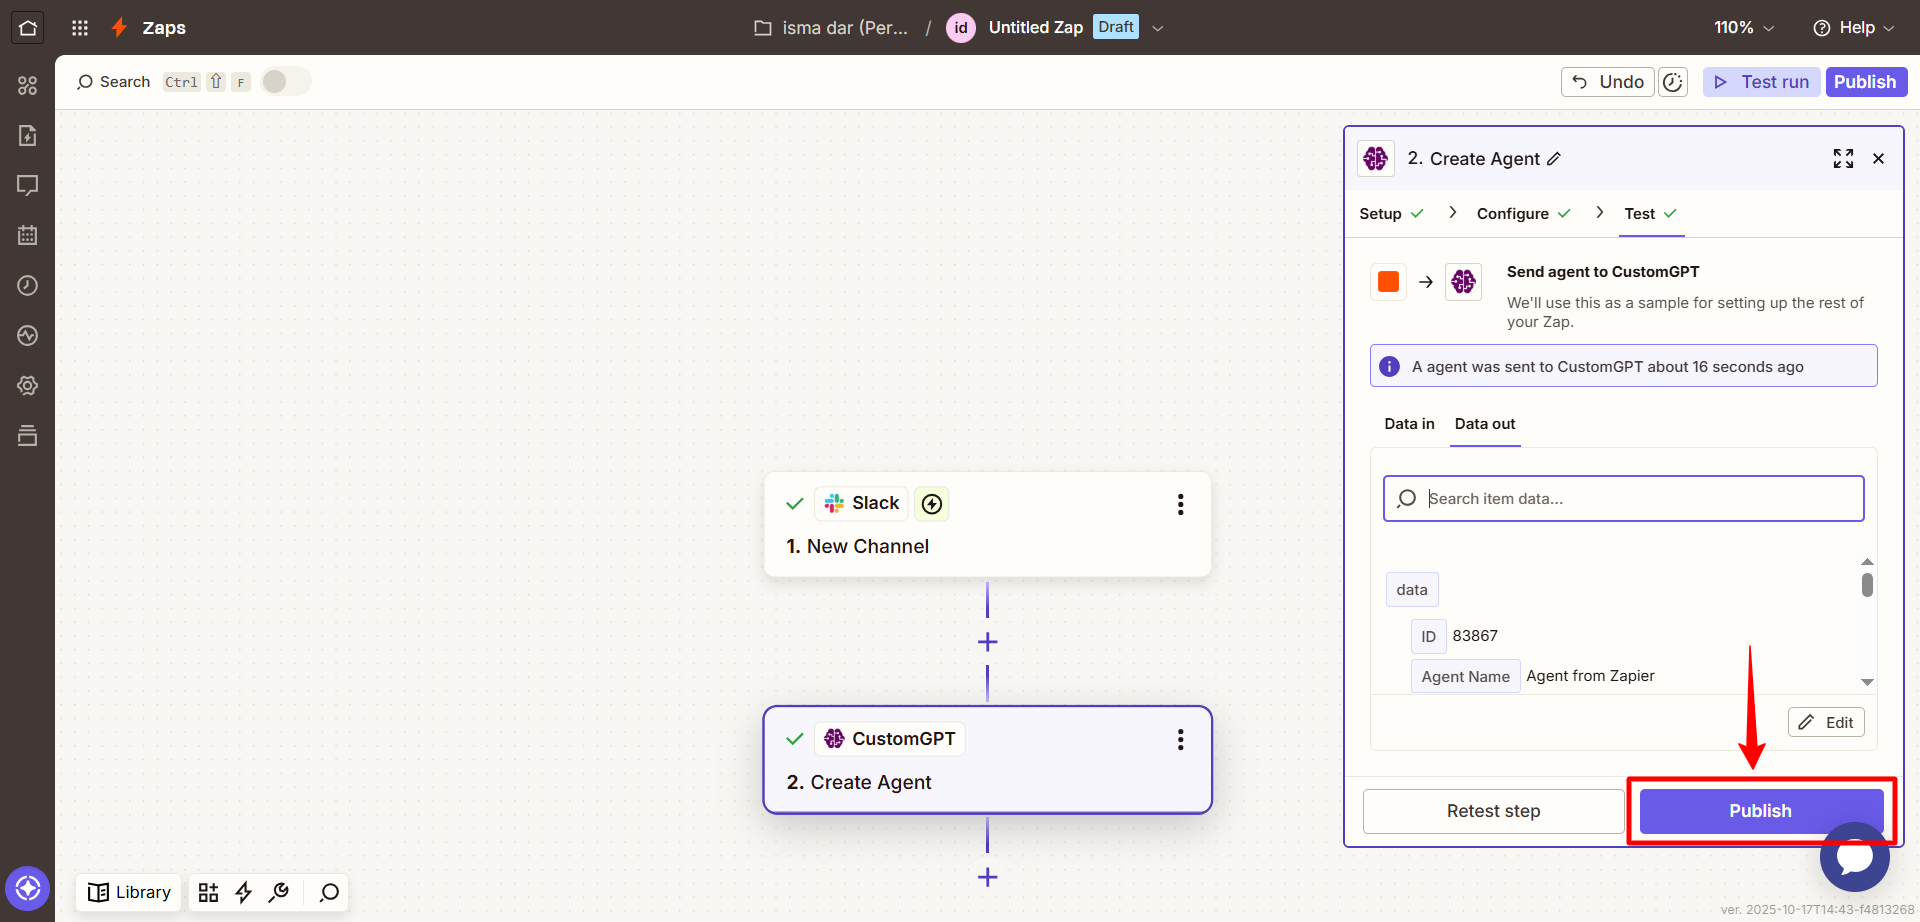1920x922 pixels.
Task: Select the Test tab
Action: pyautogui.click(x=1651, y=214)
